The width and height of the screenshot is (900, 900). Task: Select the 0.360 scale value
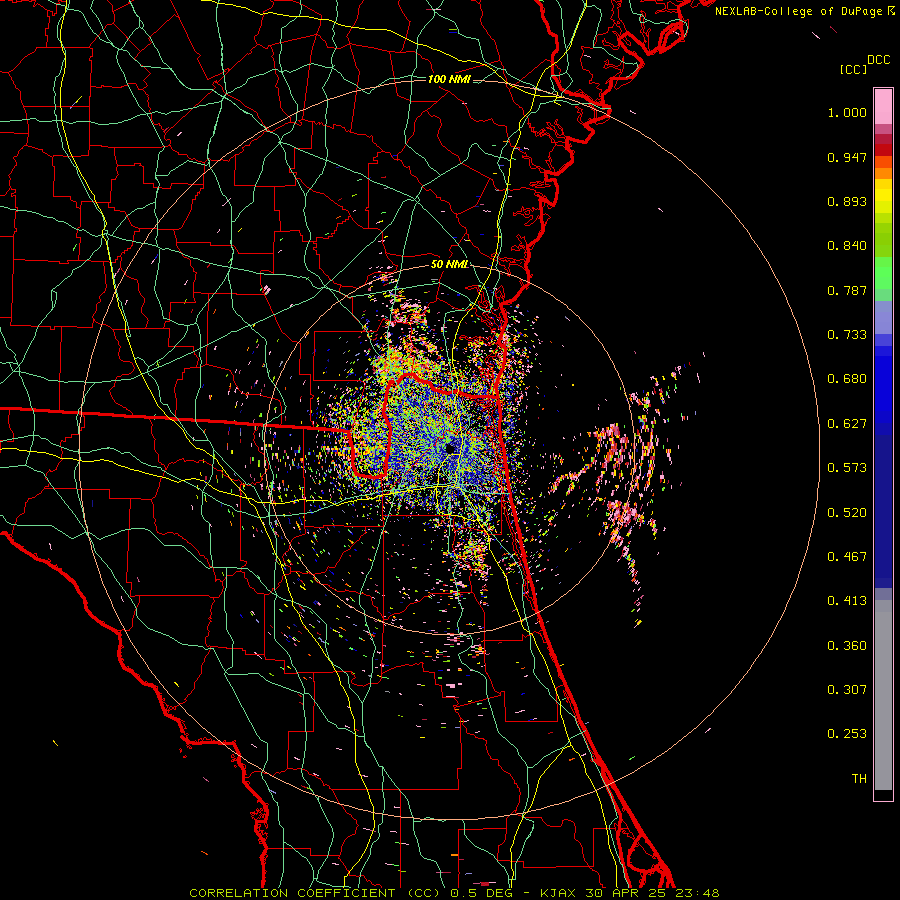click(x=847, y=646)
